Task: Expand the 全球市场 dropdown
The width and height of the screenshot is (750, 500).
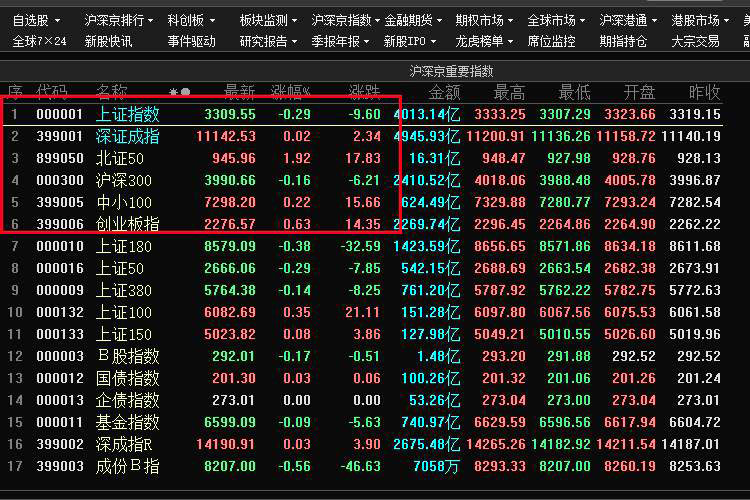Action: pyautogui.click(x=556, y=21)
